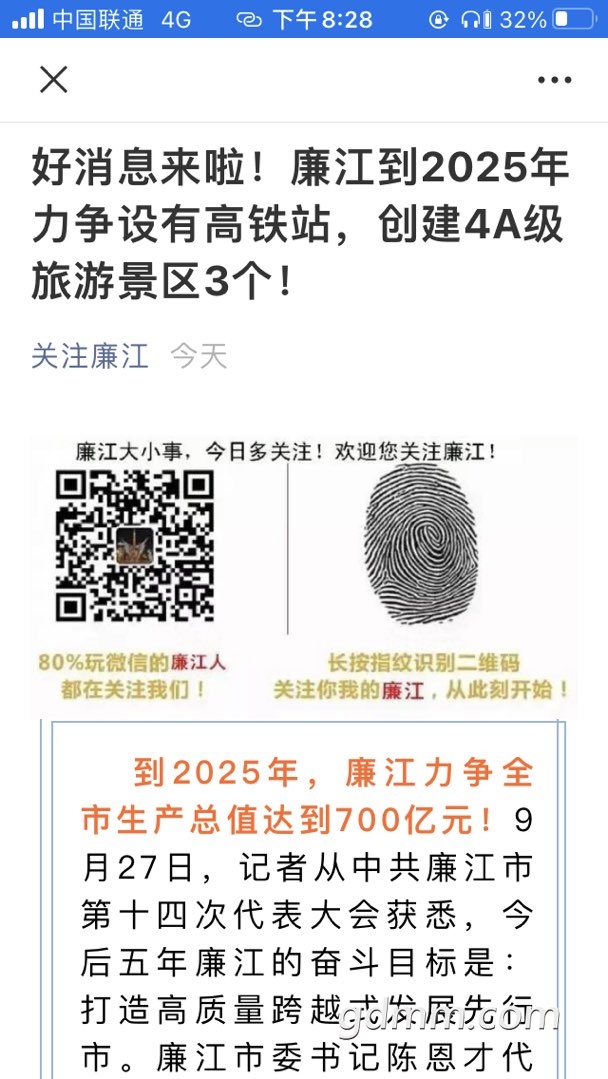
Task: Tap the 下午 8:28 clock in the status bar
Action: pyautogui.click(x=323, y=19)
